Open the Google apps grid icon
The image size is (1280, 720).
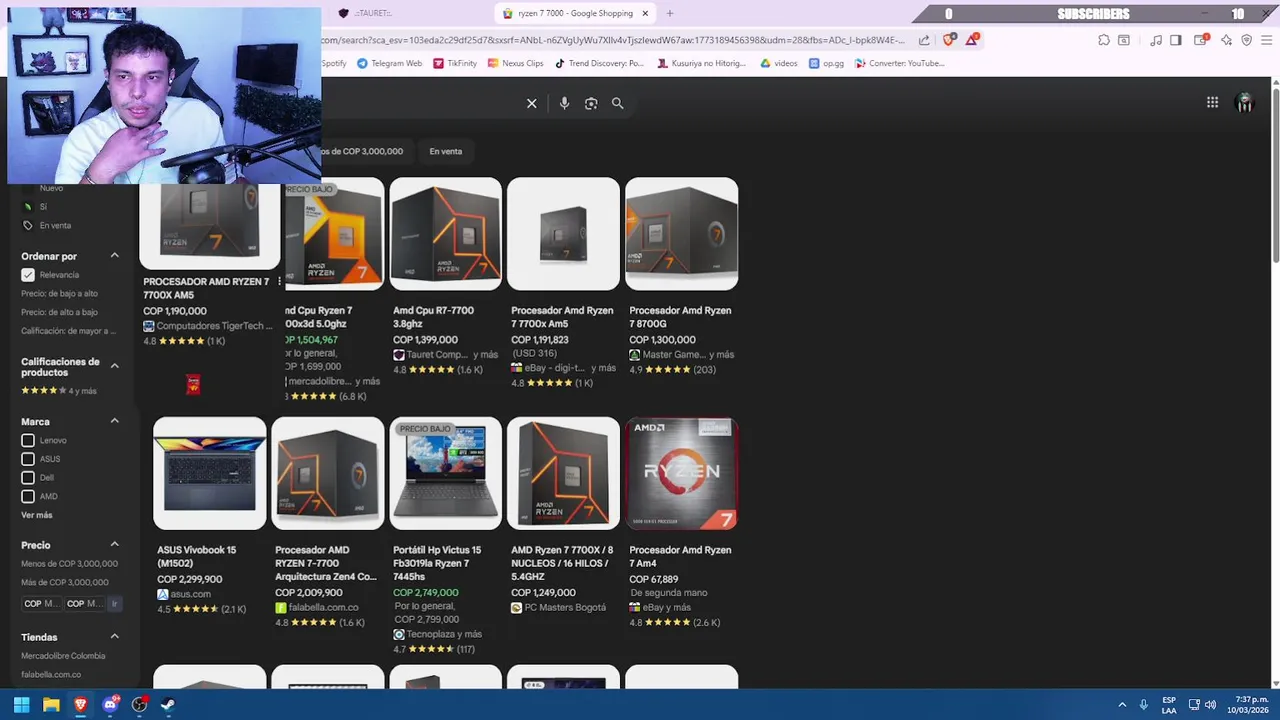click(x=1212, y=102)
